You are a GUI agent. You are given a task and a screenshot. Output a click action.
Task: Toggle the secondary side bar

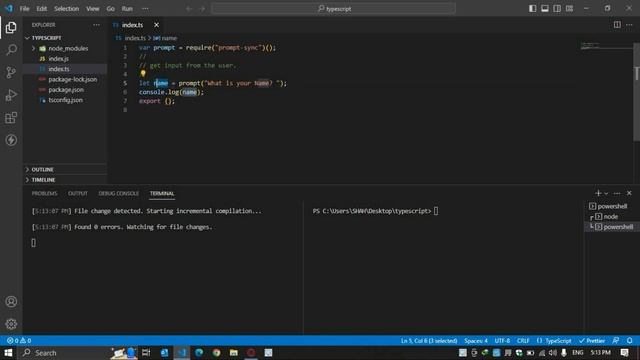[x=557, y=9]
